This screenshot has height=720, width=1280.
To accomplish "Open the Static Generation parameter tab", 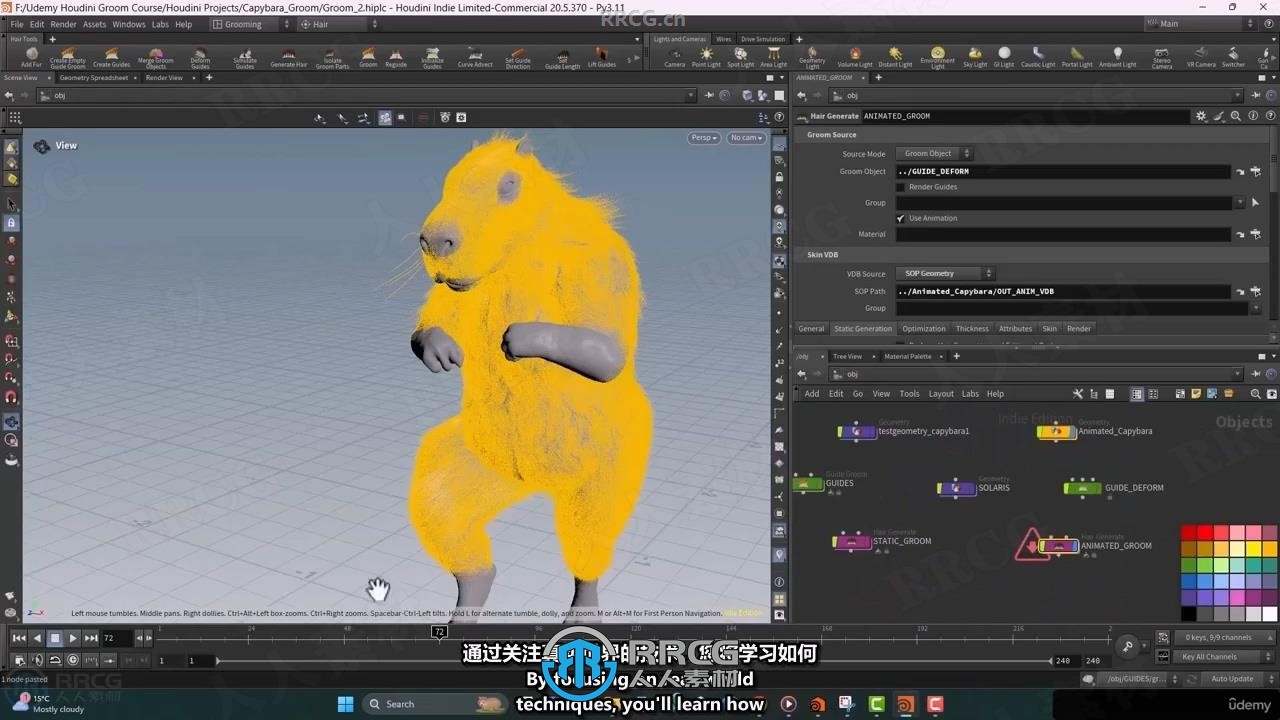I will 863,328.
